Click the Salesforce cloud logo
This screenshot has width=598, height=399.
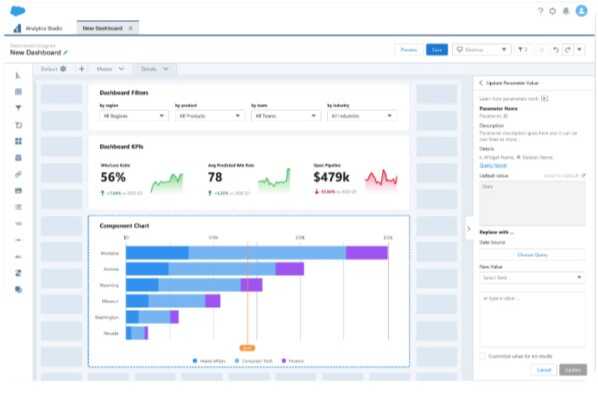(18, 11)
